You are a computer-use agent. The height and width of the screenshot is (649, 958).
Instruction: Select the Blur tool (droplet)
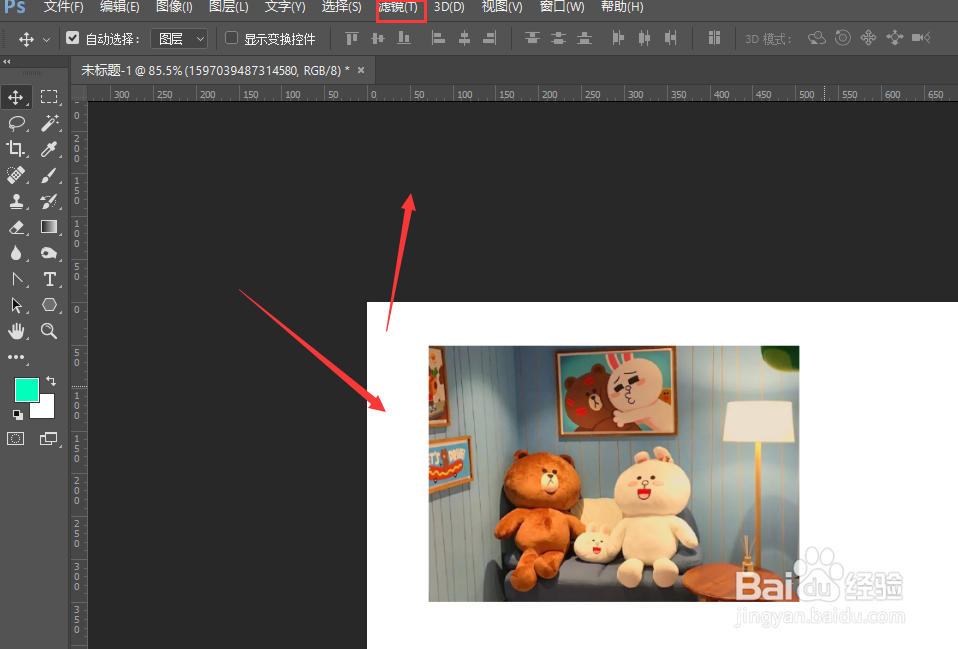pyautogui.click(x=16, y=253)
